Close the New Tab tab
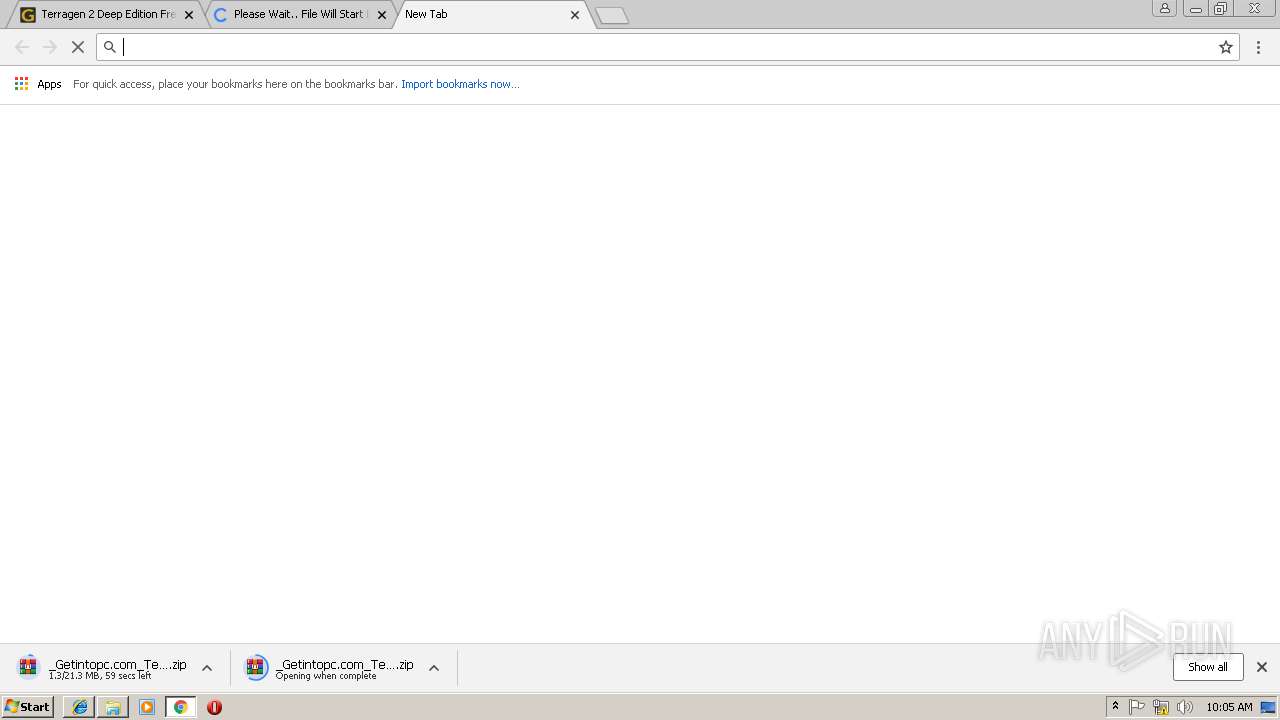1280x720 pixels. (575, 15)
